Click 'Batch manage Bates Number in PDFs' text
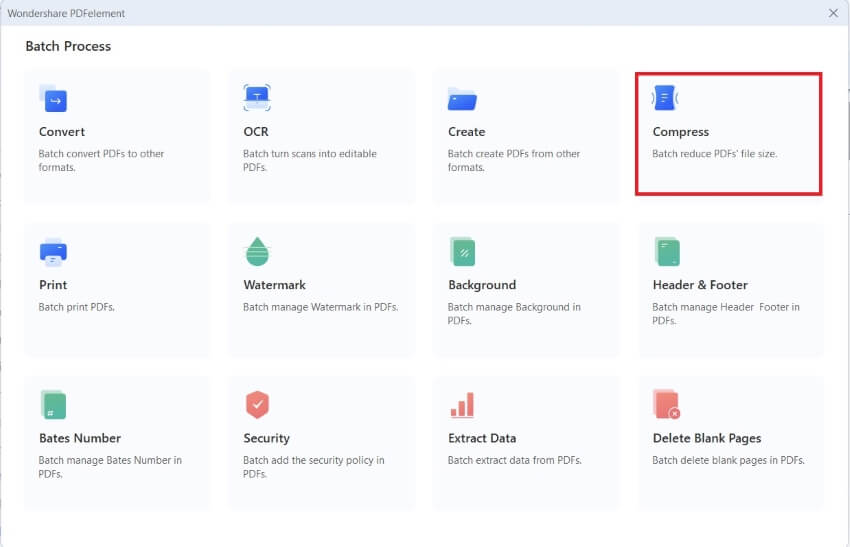The image size is (850, 547). click(x=110, y=467)
